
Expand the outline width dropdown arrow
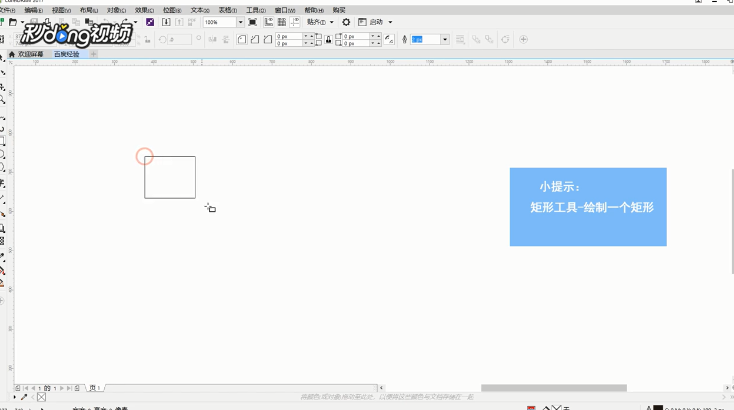coord(445,40)
